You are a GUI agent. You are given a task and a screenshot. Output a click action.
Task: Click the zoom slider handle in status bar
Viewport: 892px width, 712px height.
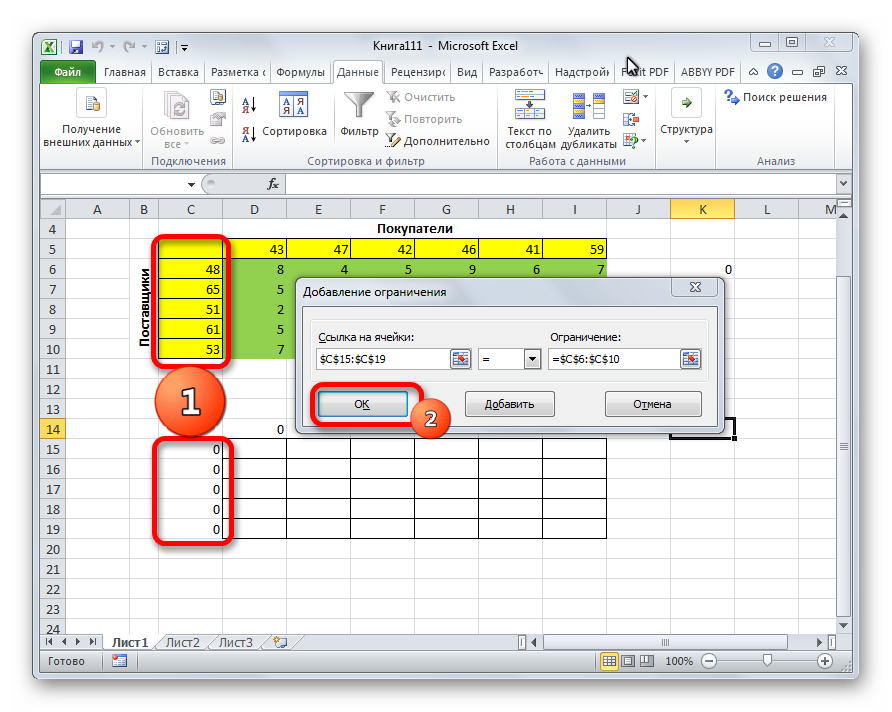point(767,662)
